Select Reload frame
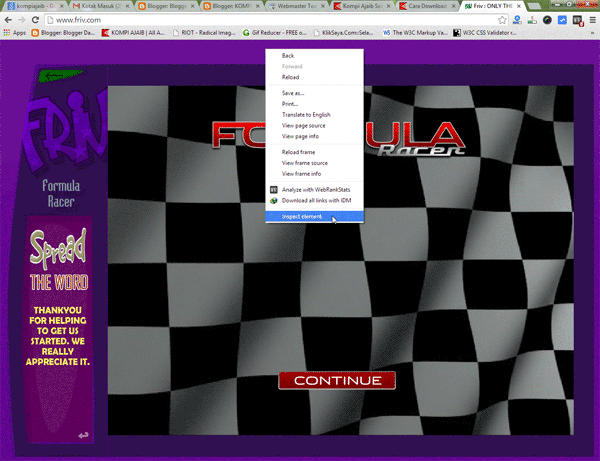Screen dimensions: 600x461 click(315, 152)
